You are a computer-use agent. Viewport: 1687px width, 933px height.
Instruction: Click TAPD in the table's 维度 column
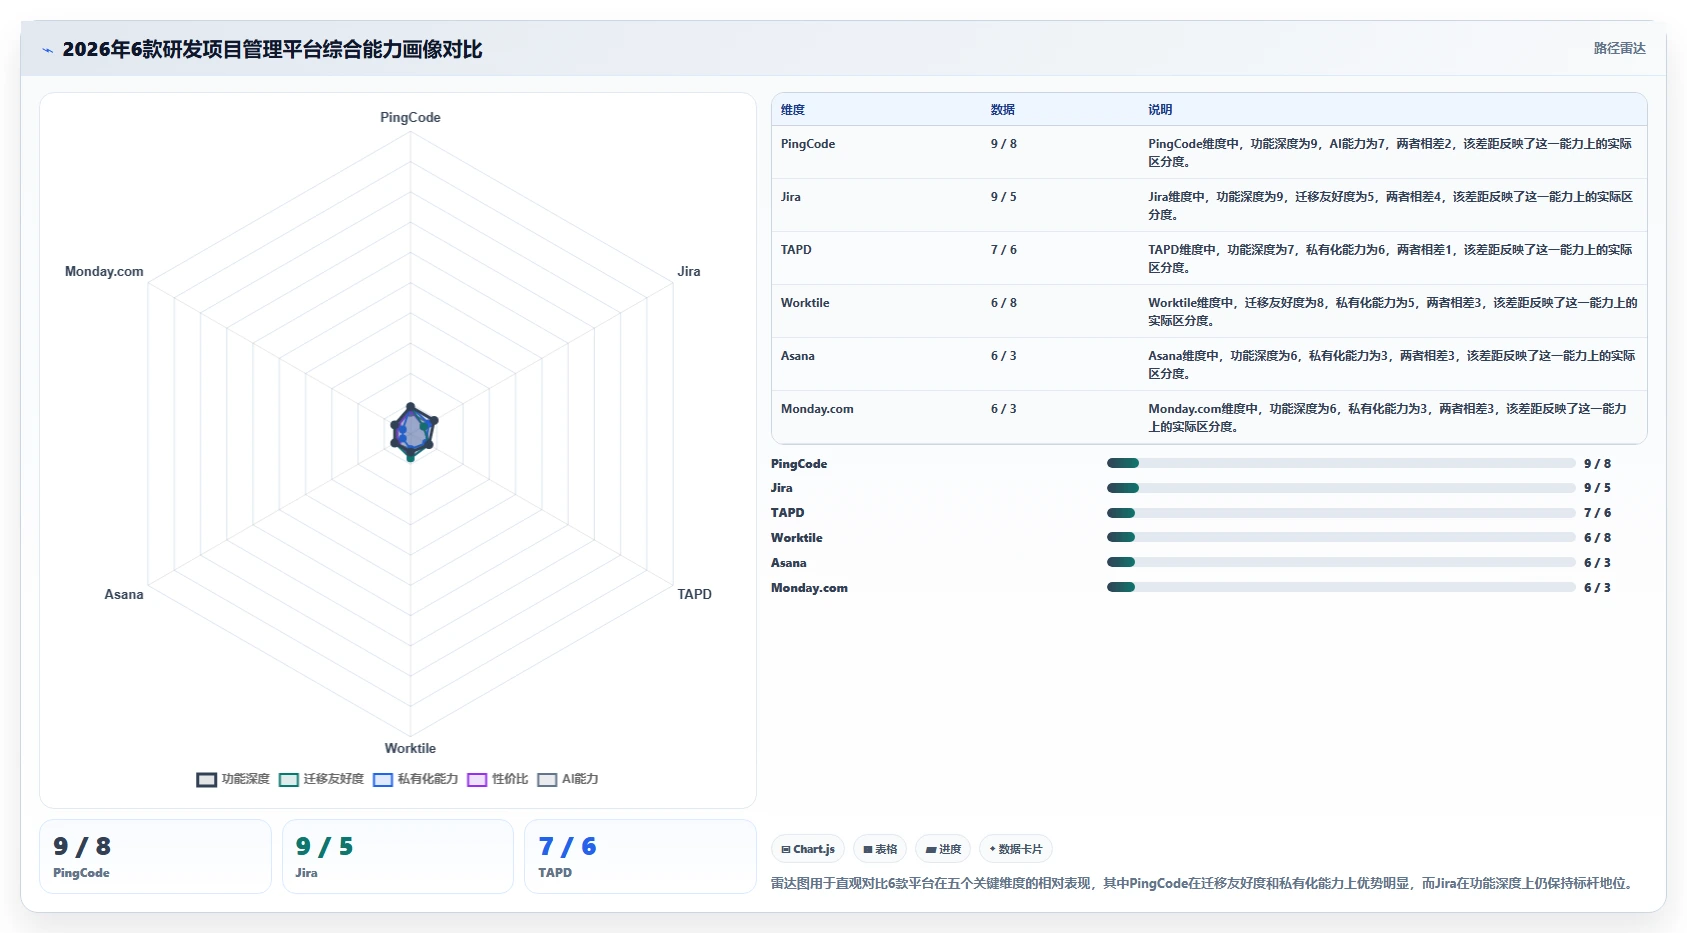point(796,250)
